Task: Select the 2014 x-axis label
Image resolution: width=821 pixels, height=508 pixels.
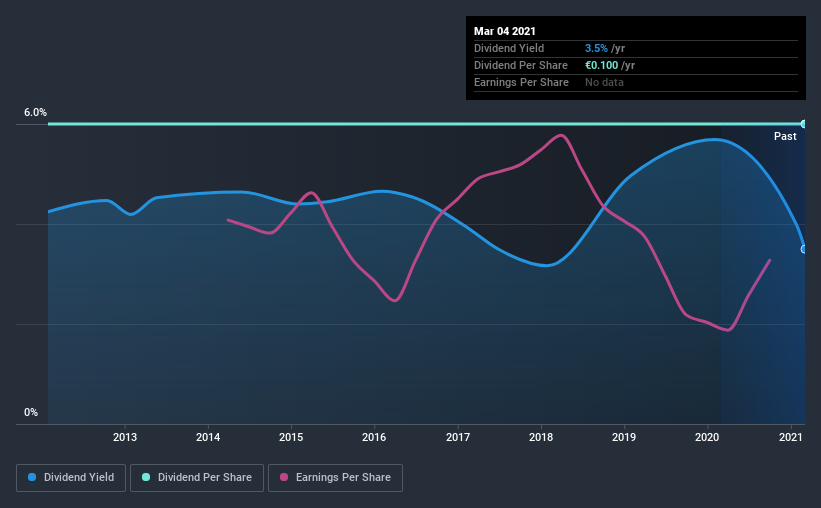Action: click(x=208, y=437)
